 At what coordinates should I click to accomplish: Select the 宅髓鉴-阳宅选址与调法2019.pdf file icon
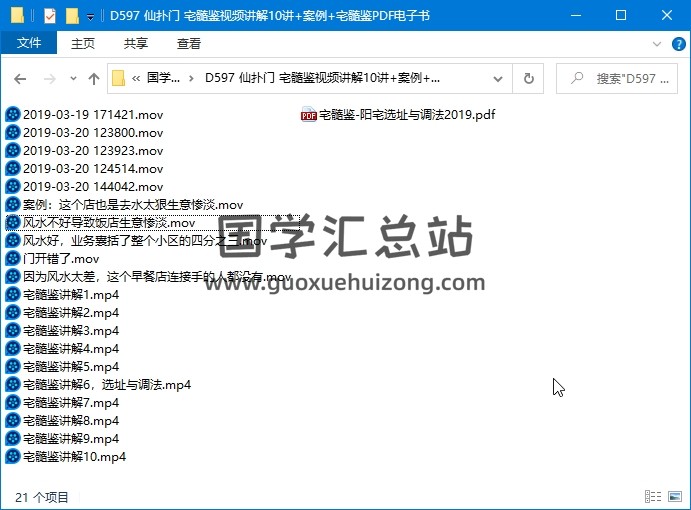point(309,115)
